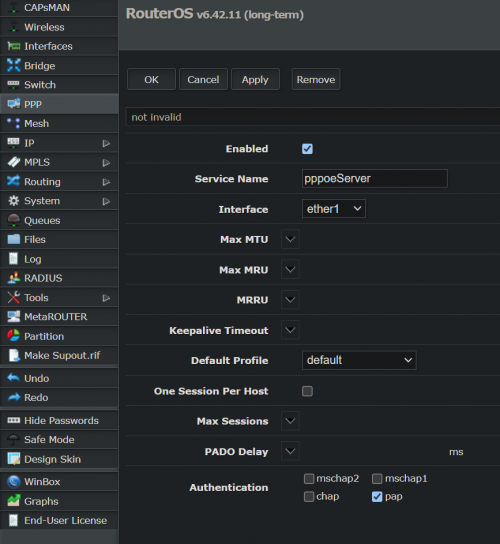The width and height of the screenshot is (500, 544).
Task: Open the RADIUS icon
Action: click(14, 278)
